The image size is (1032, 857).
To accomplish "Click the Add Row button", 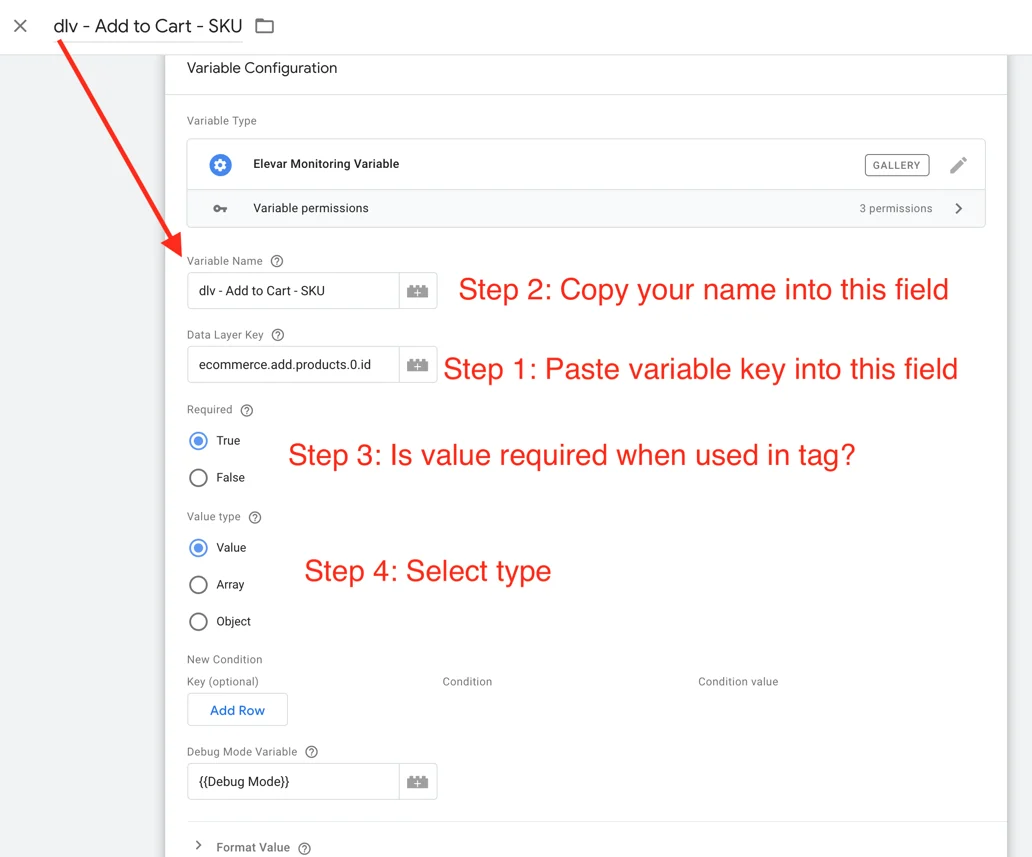I will pos(238,710).
